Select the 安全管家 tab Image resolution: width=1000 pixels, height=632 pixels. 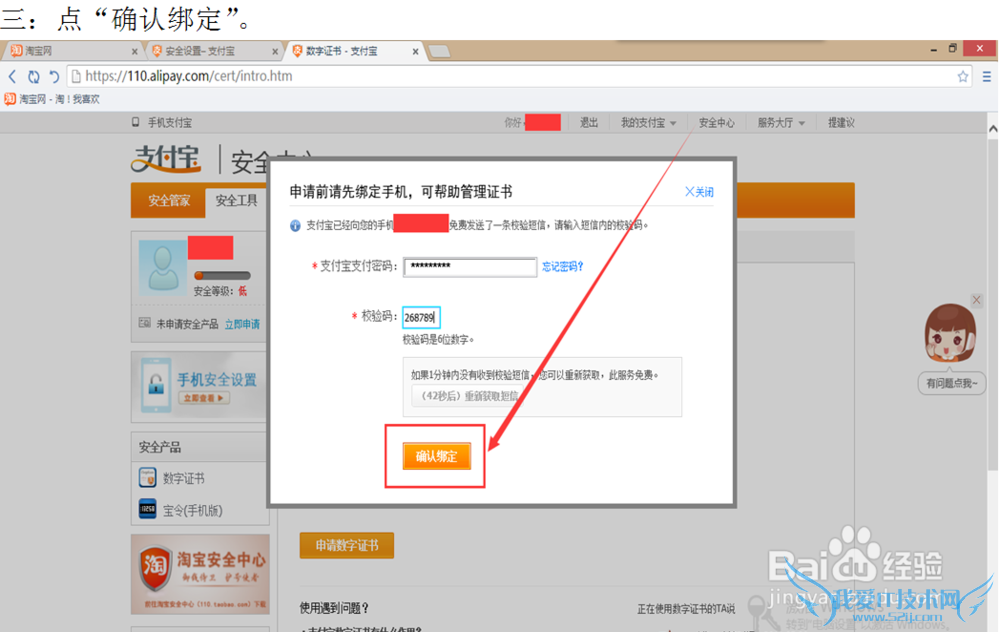(169, 201)
